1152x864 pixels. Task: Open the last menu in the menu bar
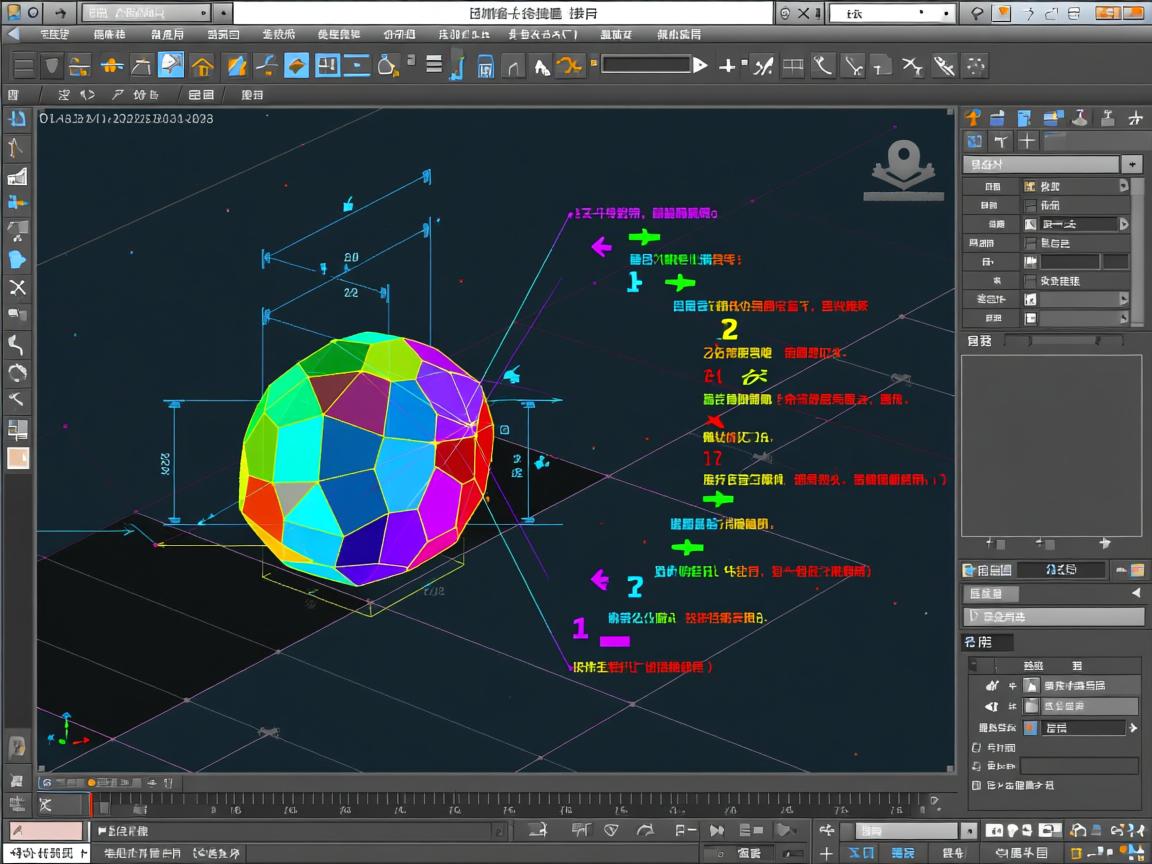coord(679,34)
